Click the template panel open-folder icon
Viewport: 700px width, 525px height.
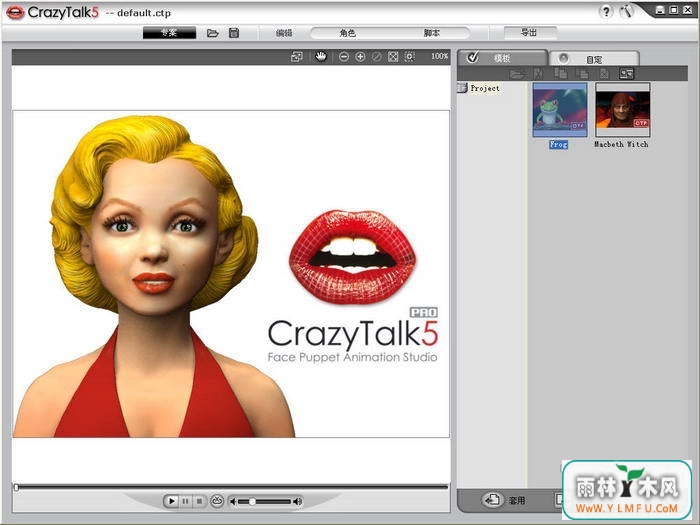coord(517,74)
